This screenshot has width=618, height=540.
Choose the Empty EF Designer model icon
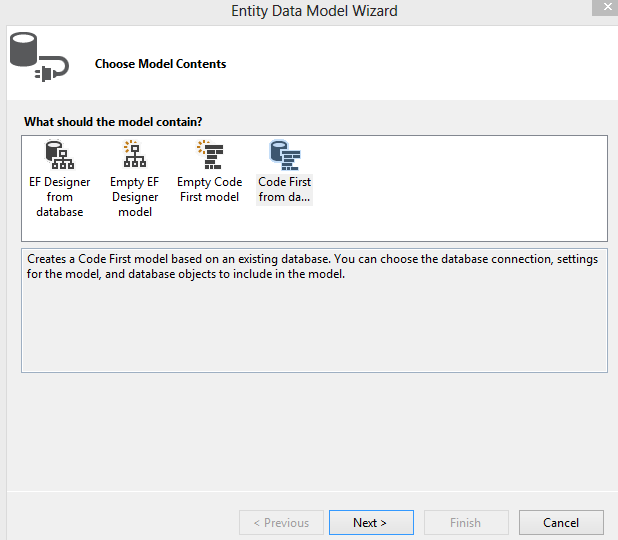[x=135, y=154]
